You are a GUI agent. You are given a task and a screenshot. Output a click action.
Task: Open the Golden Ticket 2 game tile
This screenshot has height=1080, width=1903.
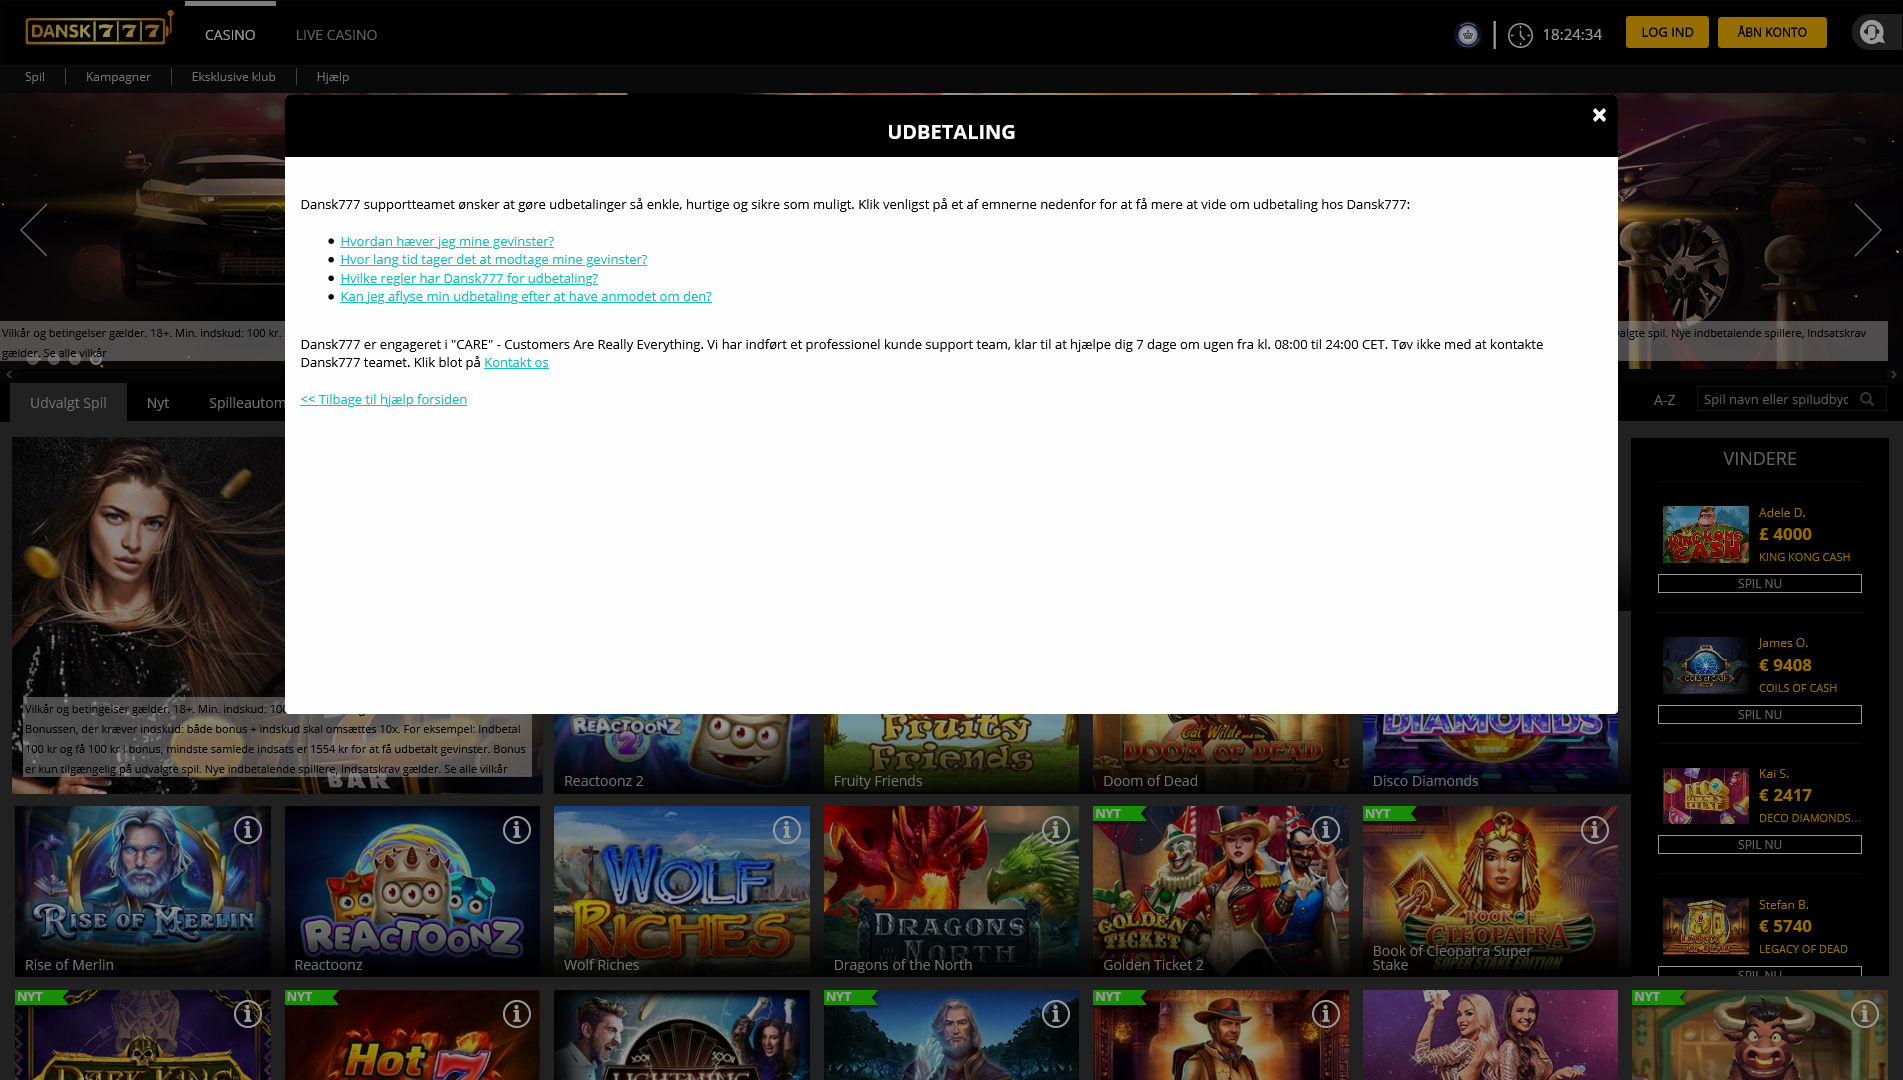coord(1221,891)
